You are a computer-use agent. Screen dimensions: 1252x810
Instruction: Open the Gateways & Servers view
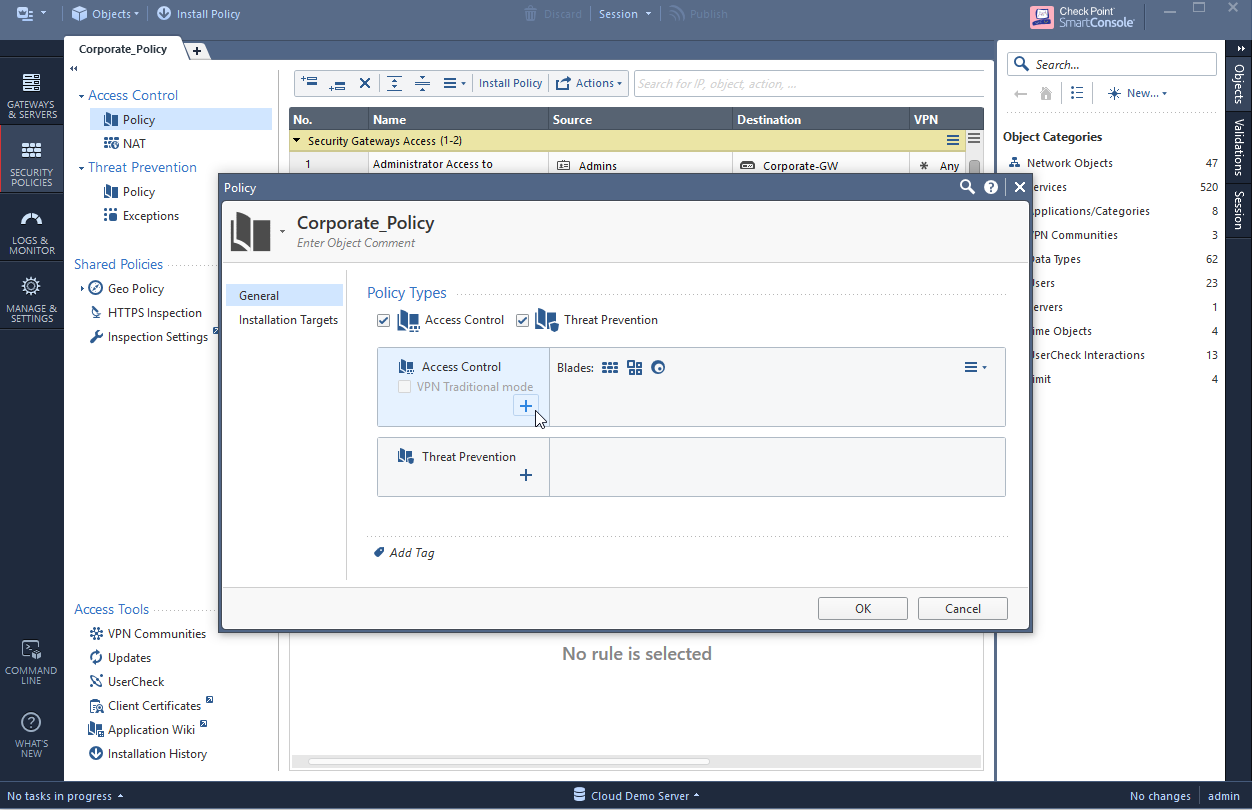click(31, 95)
